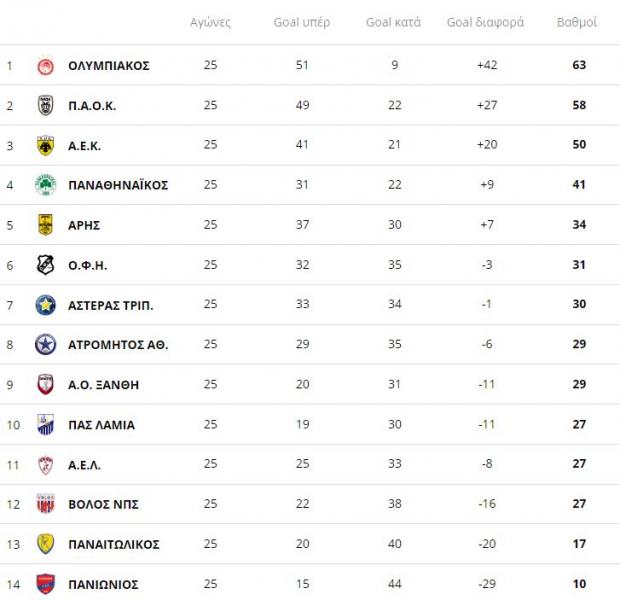Screen dimensions: 620x600
Task: Click the A.E.K. yellow crest icon
Action: [x=44, y=145]
